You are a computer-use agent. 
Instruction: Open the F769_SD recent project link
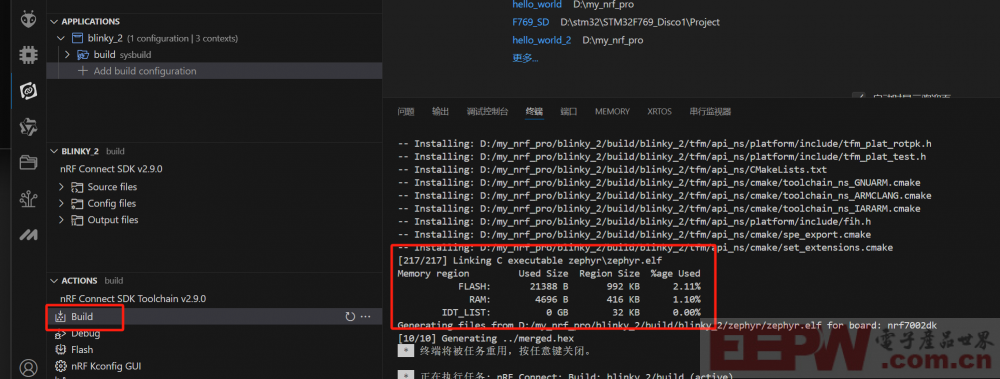click(531, 22)
